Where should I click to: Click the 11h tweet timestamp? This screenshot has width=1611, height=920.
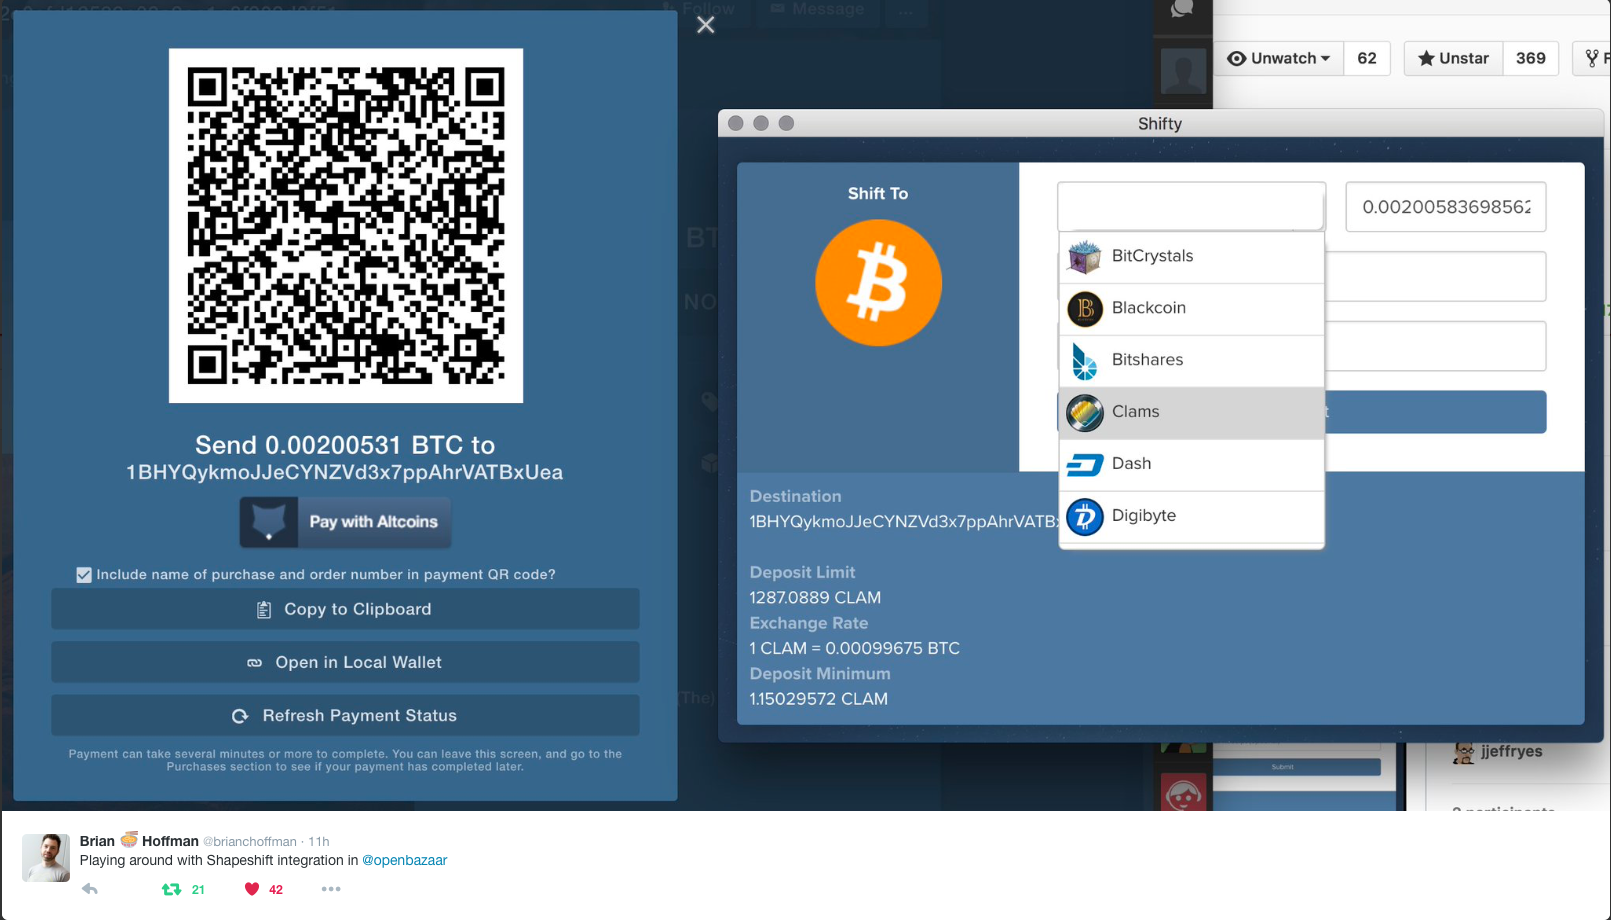tap(318, 842)
